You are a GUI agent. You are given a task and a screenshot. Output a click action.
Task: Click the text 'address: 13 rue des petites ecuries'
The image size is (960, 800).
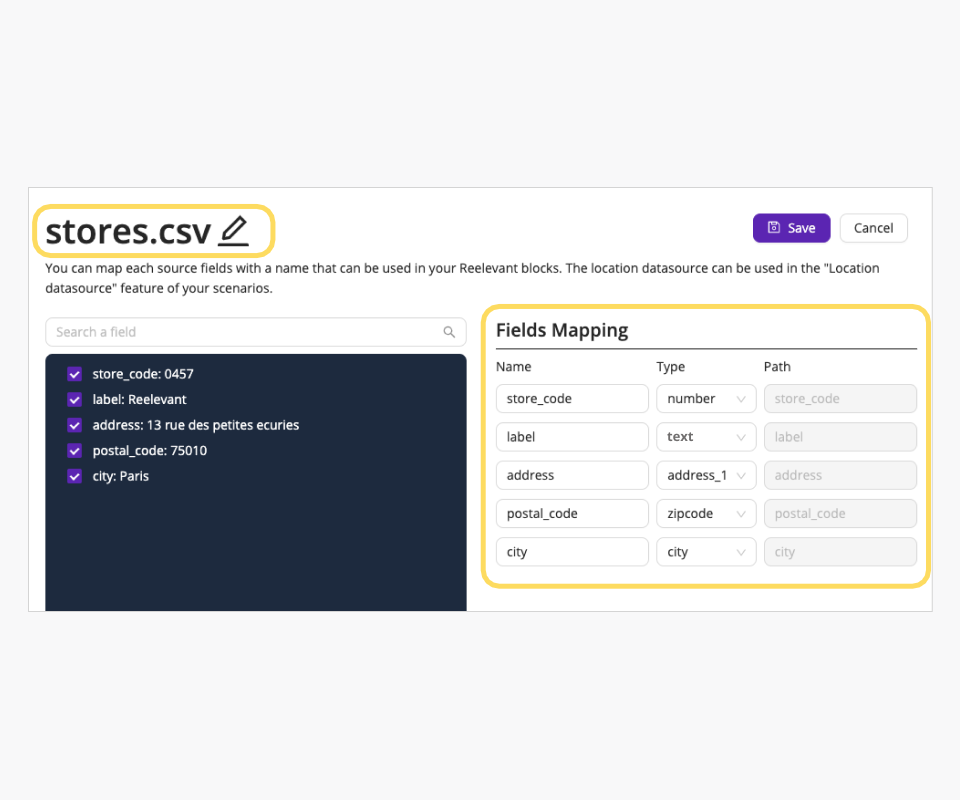click(x=195, y=425)
